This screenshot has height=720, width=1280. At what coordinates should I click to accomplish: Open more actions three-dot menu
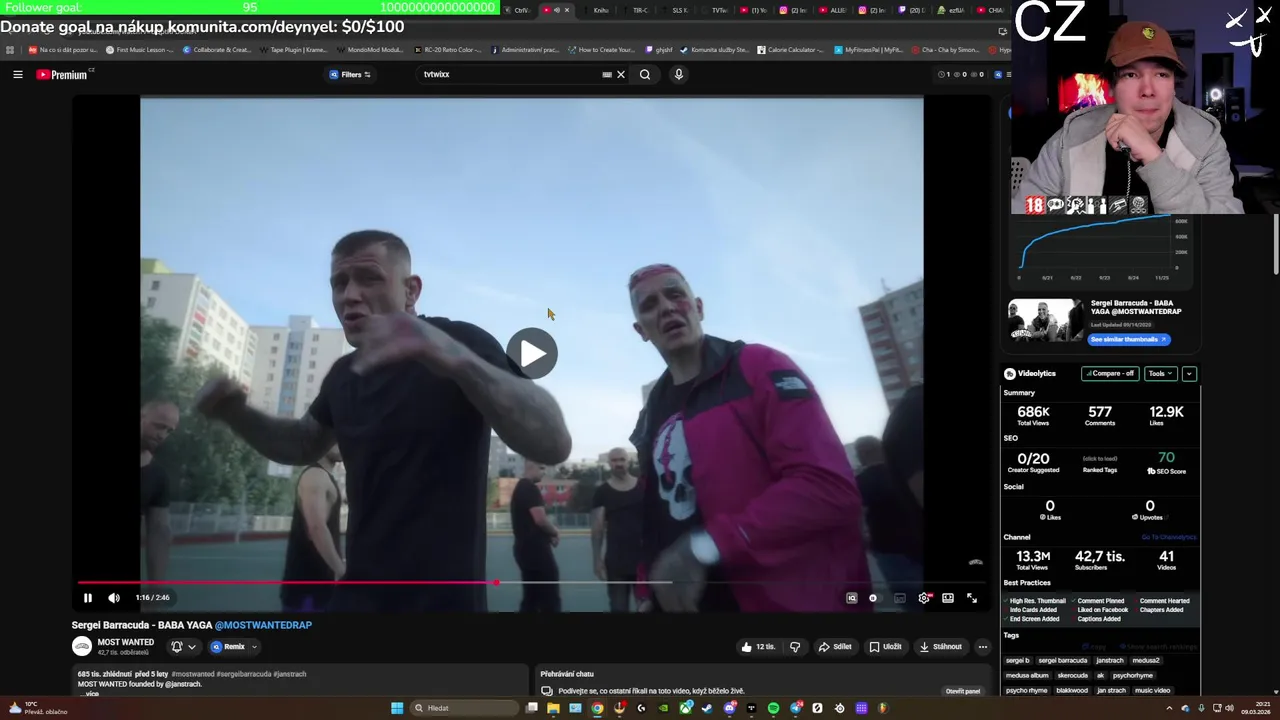pos(983,647)
